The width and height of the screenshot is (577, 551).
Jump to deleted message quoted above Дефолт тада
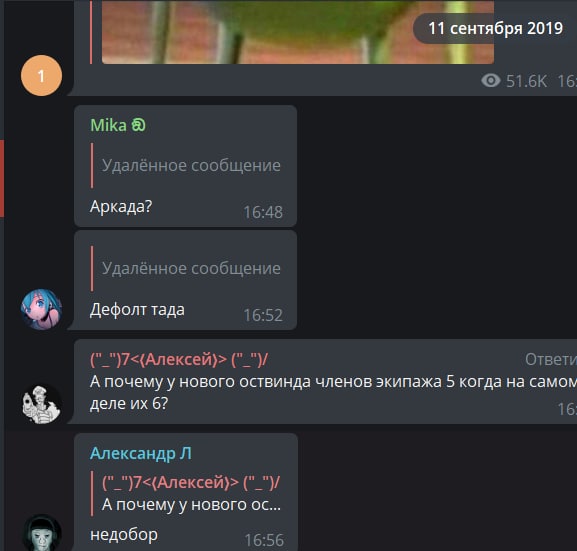pos(186,269)
